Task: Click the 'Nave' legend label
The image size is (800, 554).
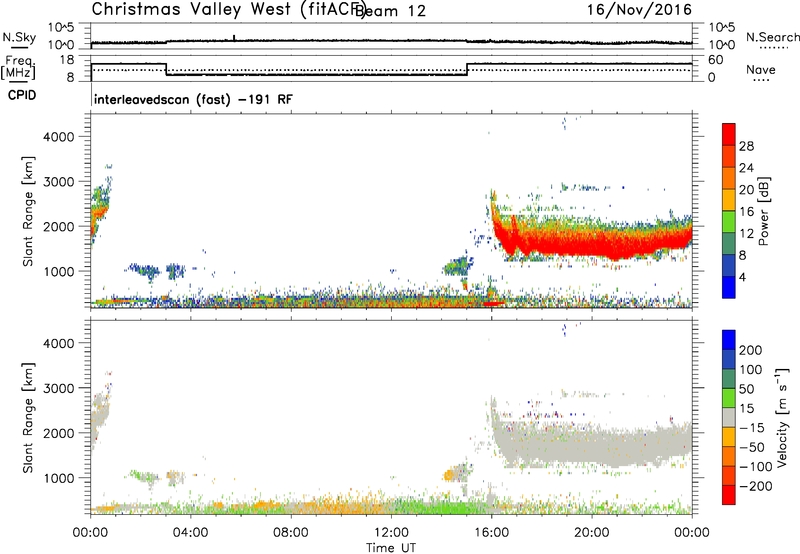Action: coord(761,69)
